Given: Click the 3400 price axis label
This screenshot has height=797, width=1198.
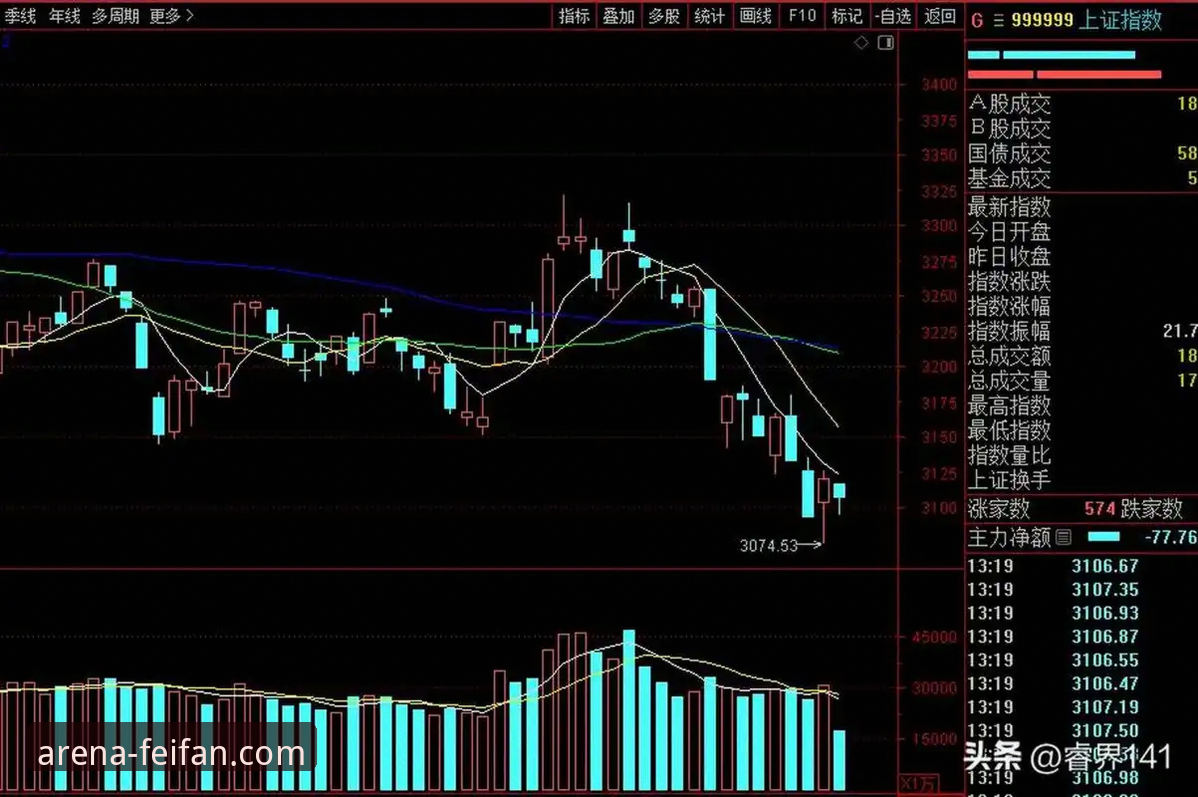Looking at the screenshot, I should coord(939,85).
